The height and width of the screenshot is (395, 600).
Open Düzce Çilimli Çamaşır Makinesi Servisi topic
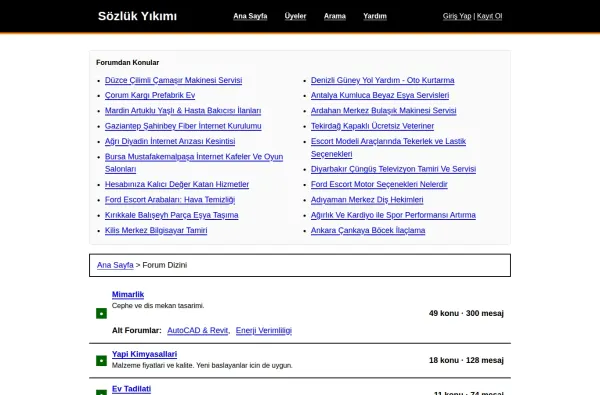click(x=173, y=80)
